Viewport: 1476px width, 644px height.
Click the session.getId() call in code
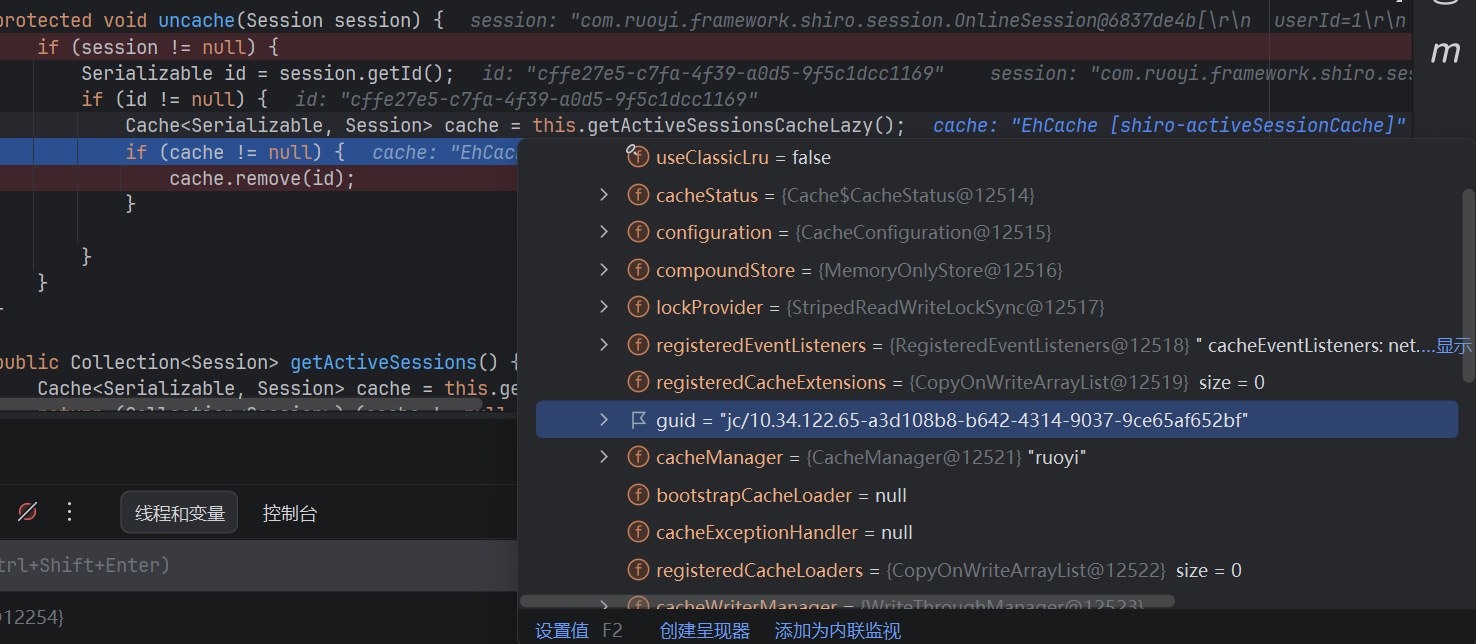pos(360,73)
